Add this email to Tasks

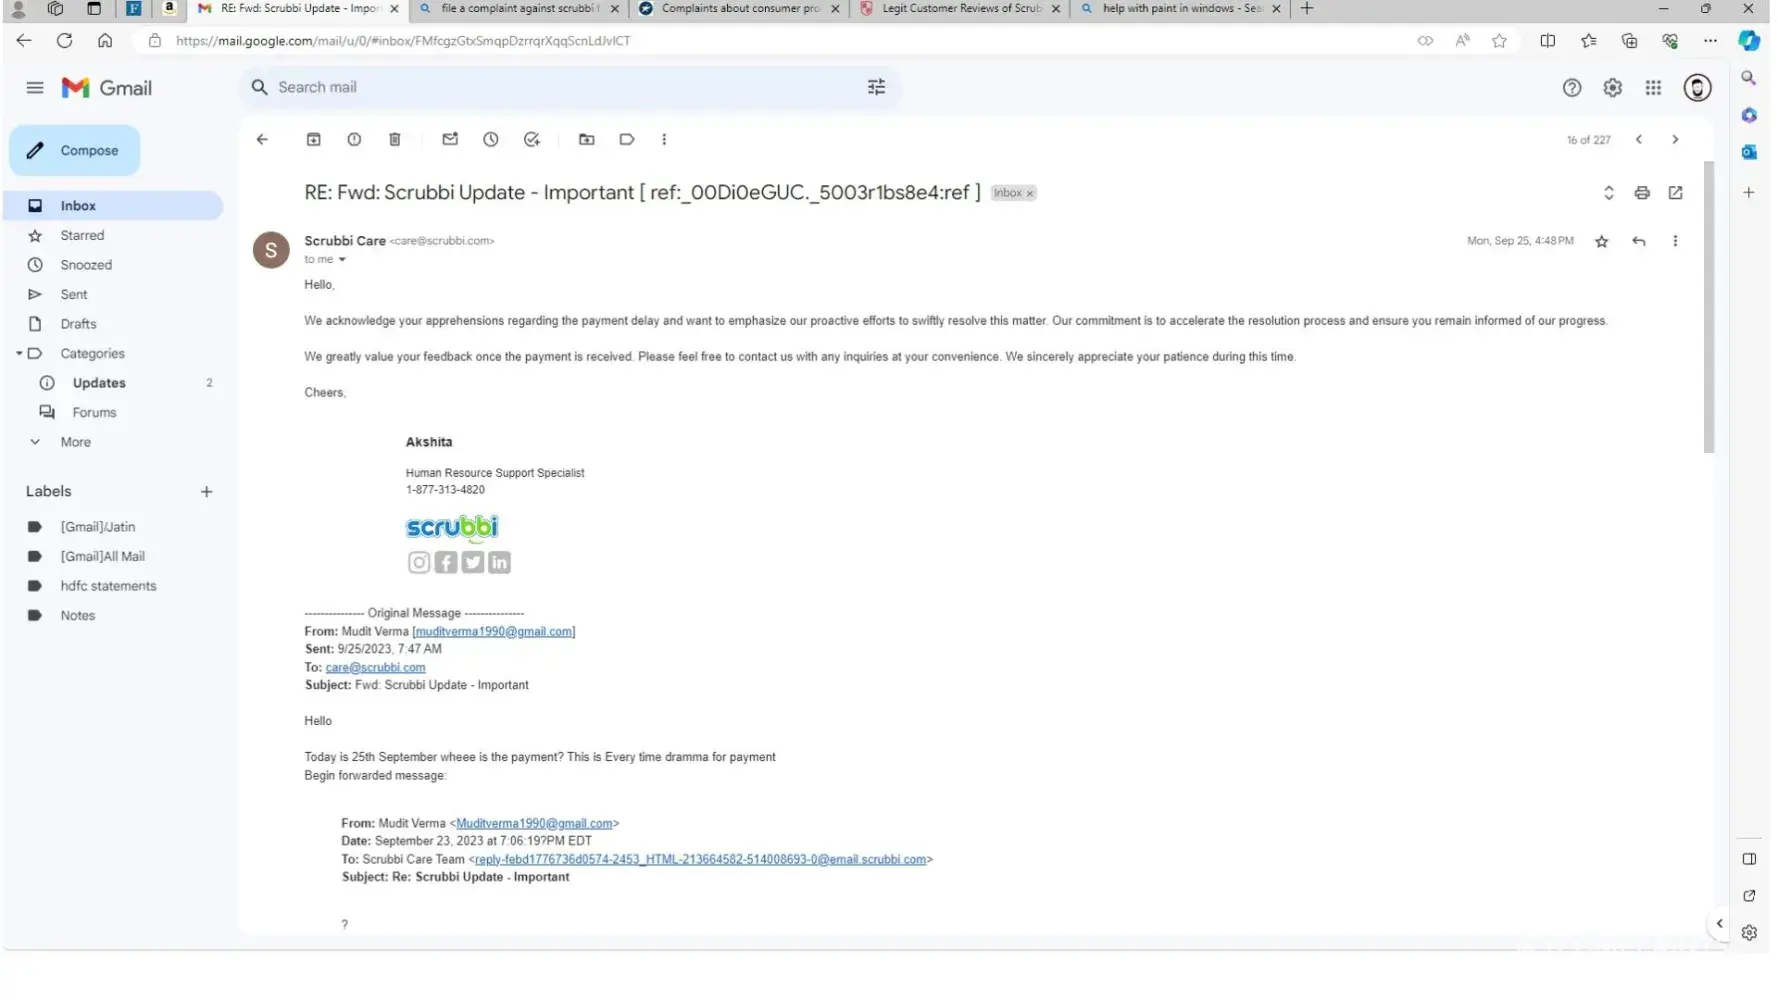532,140
